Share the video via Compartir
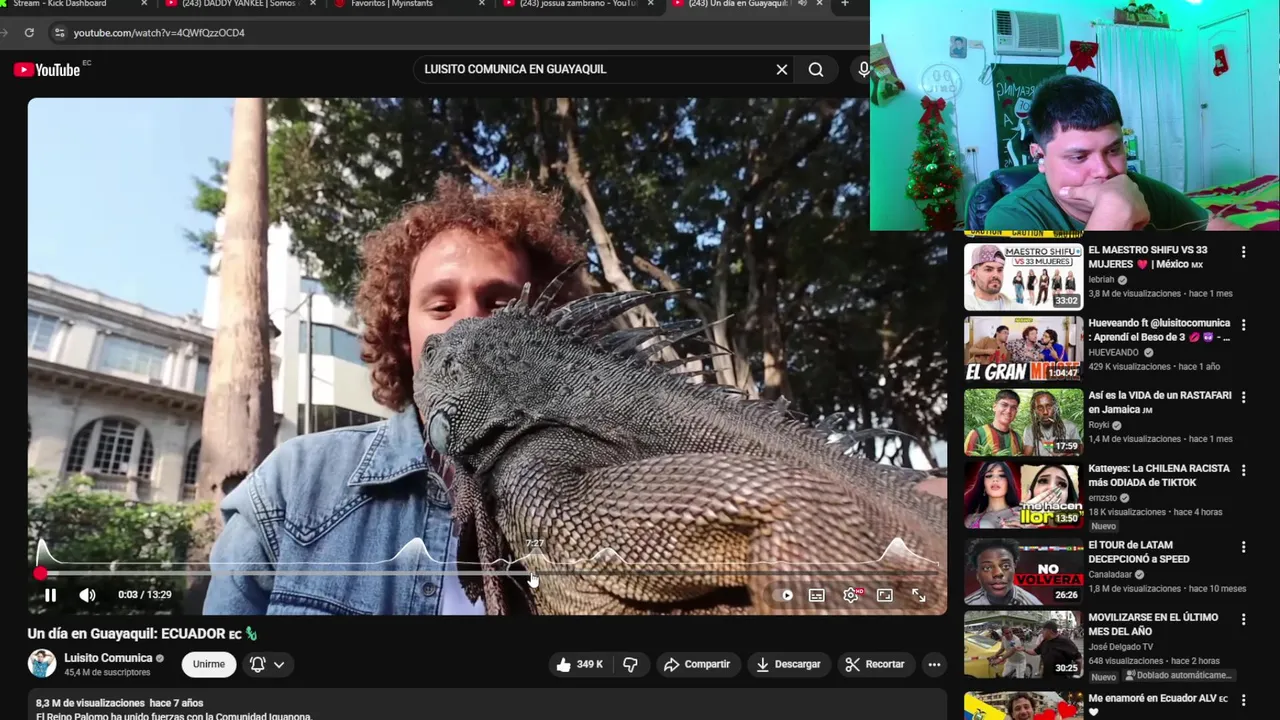The image size is (1280, 720). 697,664
